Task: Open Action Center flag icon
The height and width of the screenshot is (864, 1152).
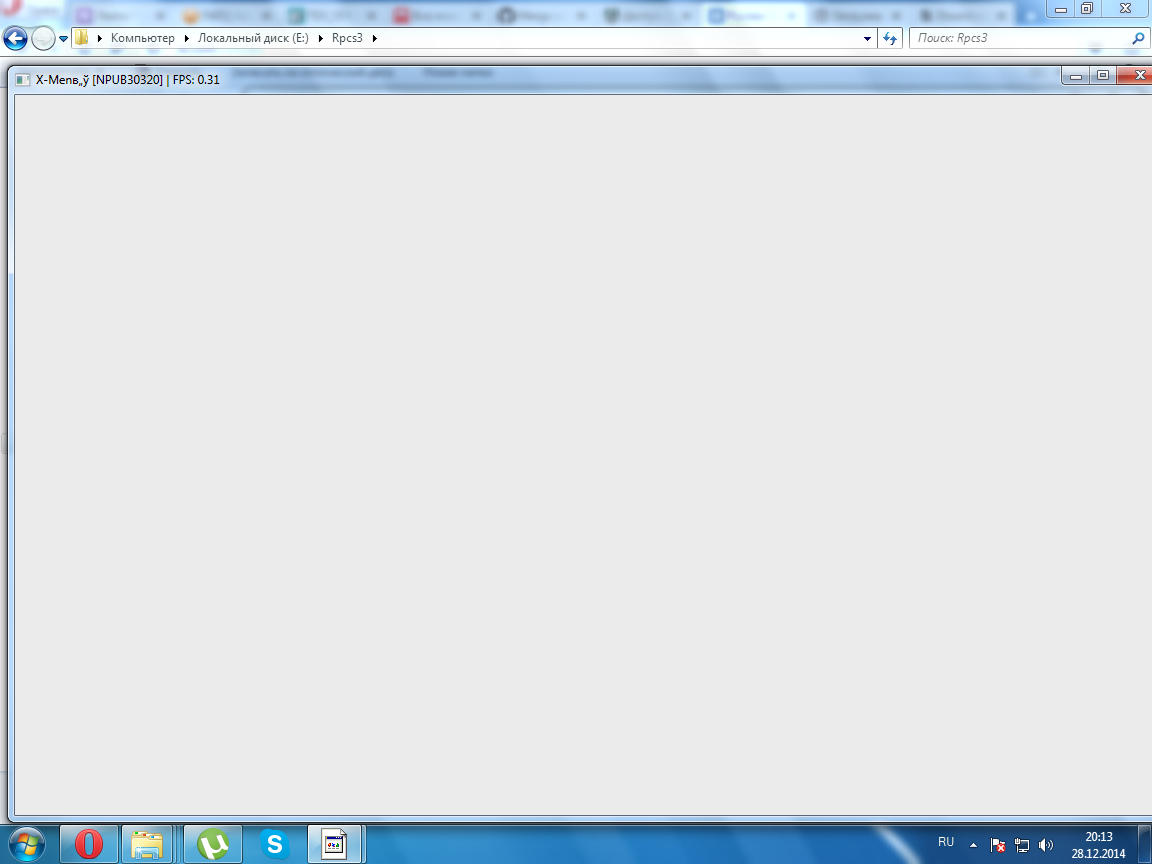Action: coord(997,845)
